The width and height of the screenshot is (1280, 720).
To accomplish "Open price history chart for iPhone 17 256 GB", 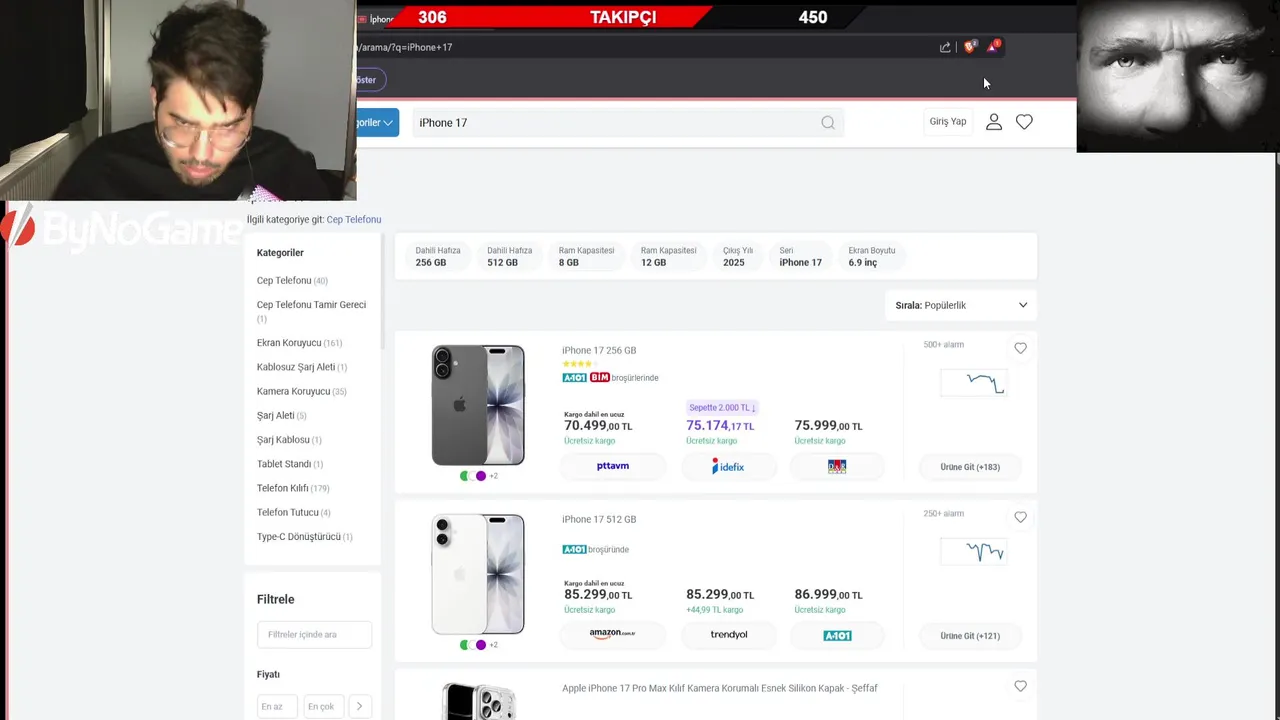I will click(974, 383).
